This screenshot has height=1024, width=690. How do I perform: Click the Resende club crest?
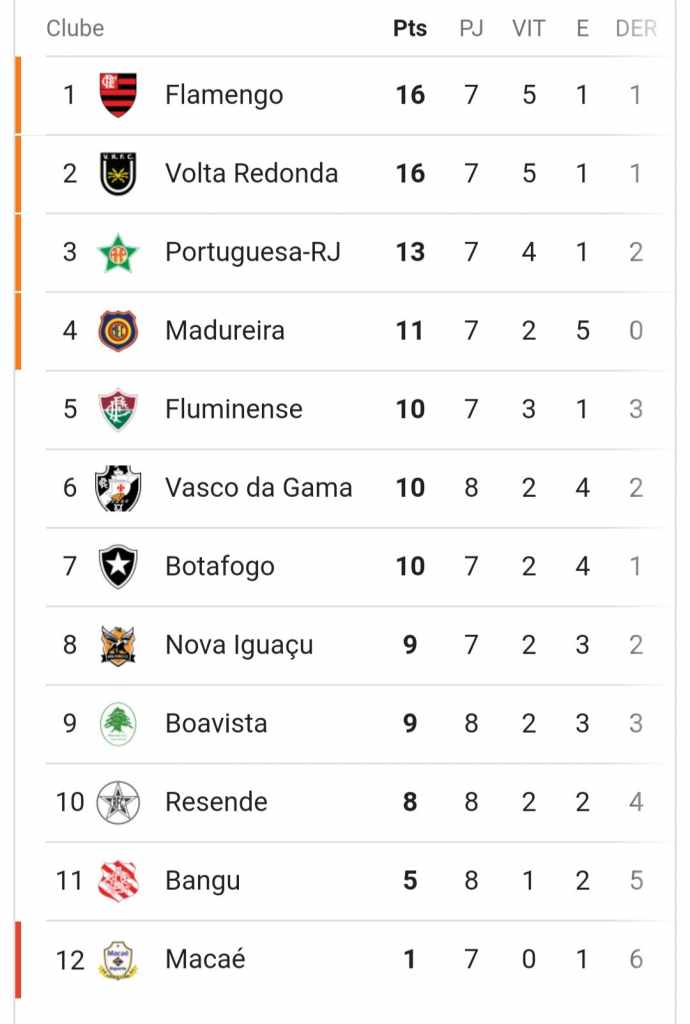pyautogui.click(x=118, y=802)
